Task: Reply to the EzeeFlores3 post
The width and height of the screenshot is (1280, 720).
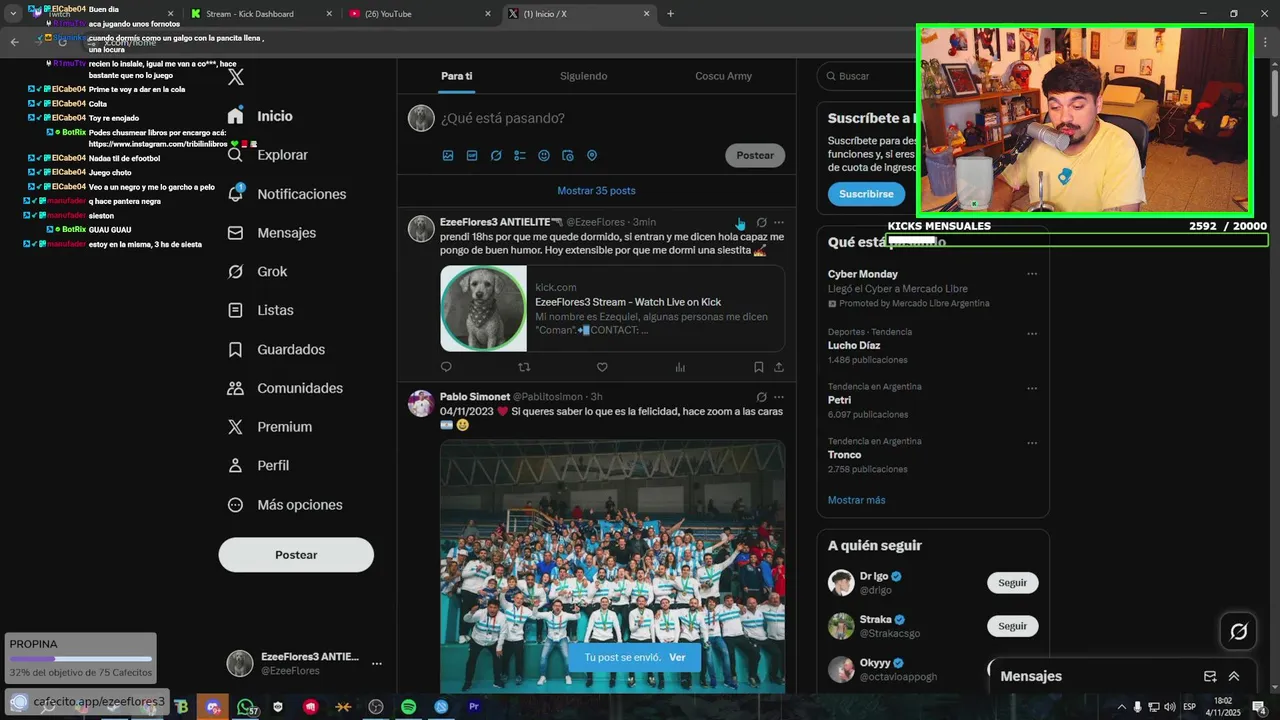Action: coord(446,367)
